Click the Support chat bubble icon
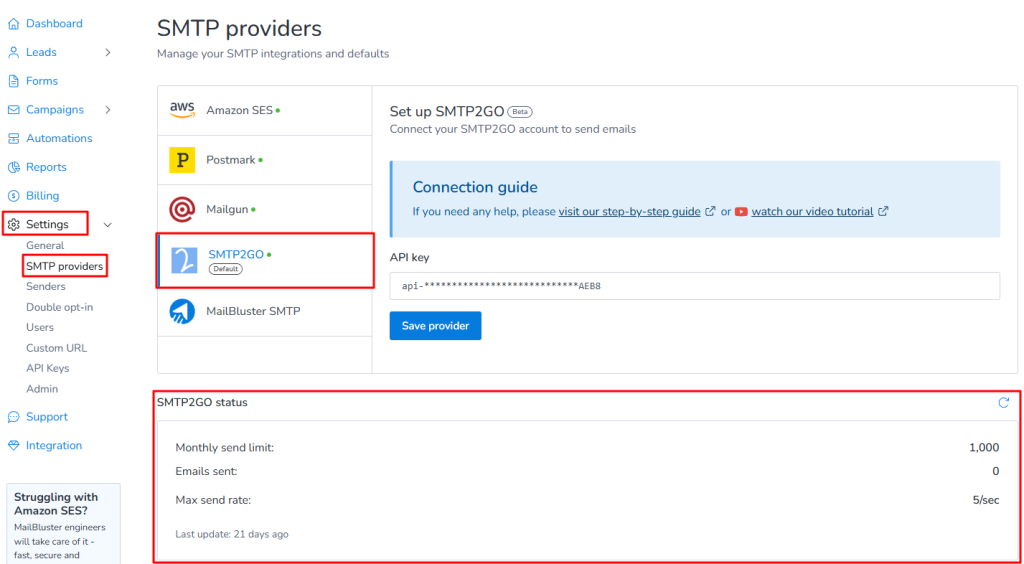 [13, 416]
